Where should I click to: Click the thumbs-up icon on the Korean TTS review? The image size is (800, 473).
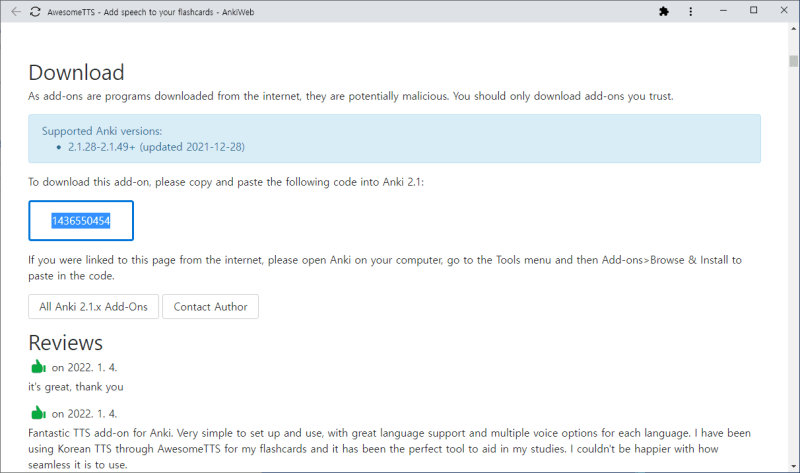pos(39,412)
